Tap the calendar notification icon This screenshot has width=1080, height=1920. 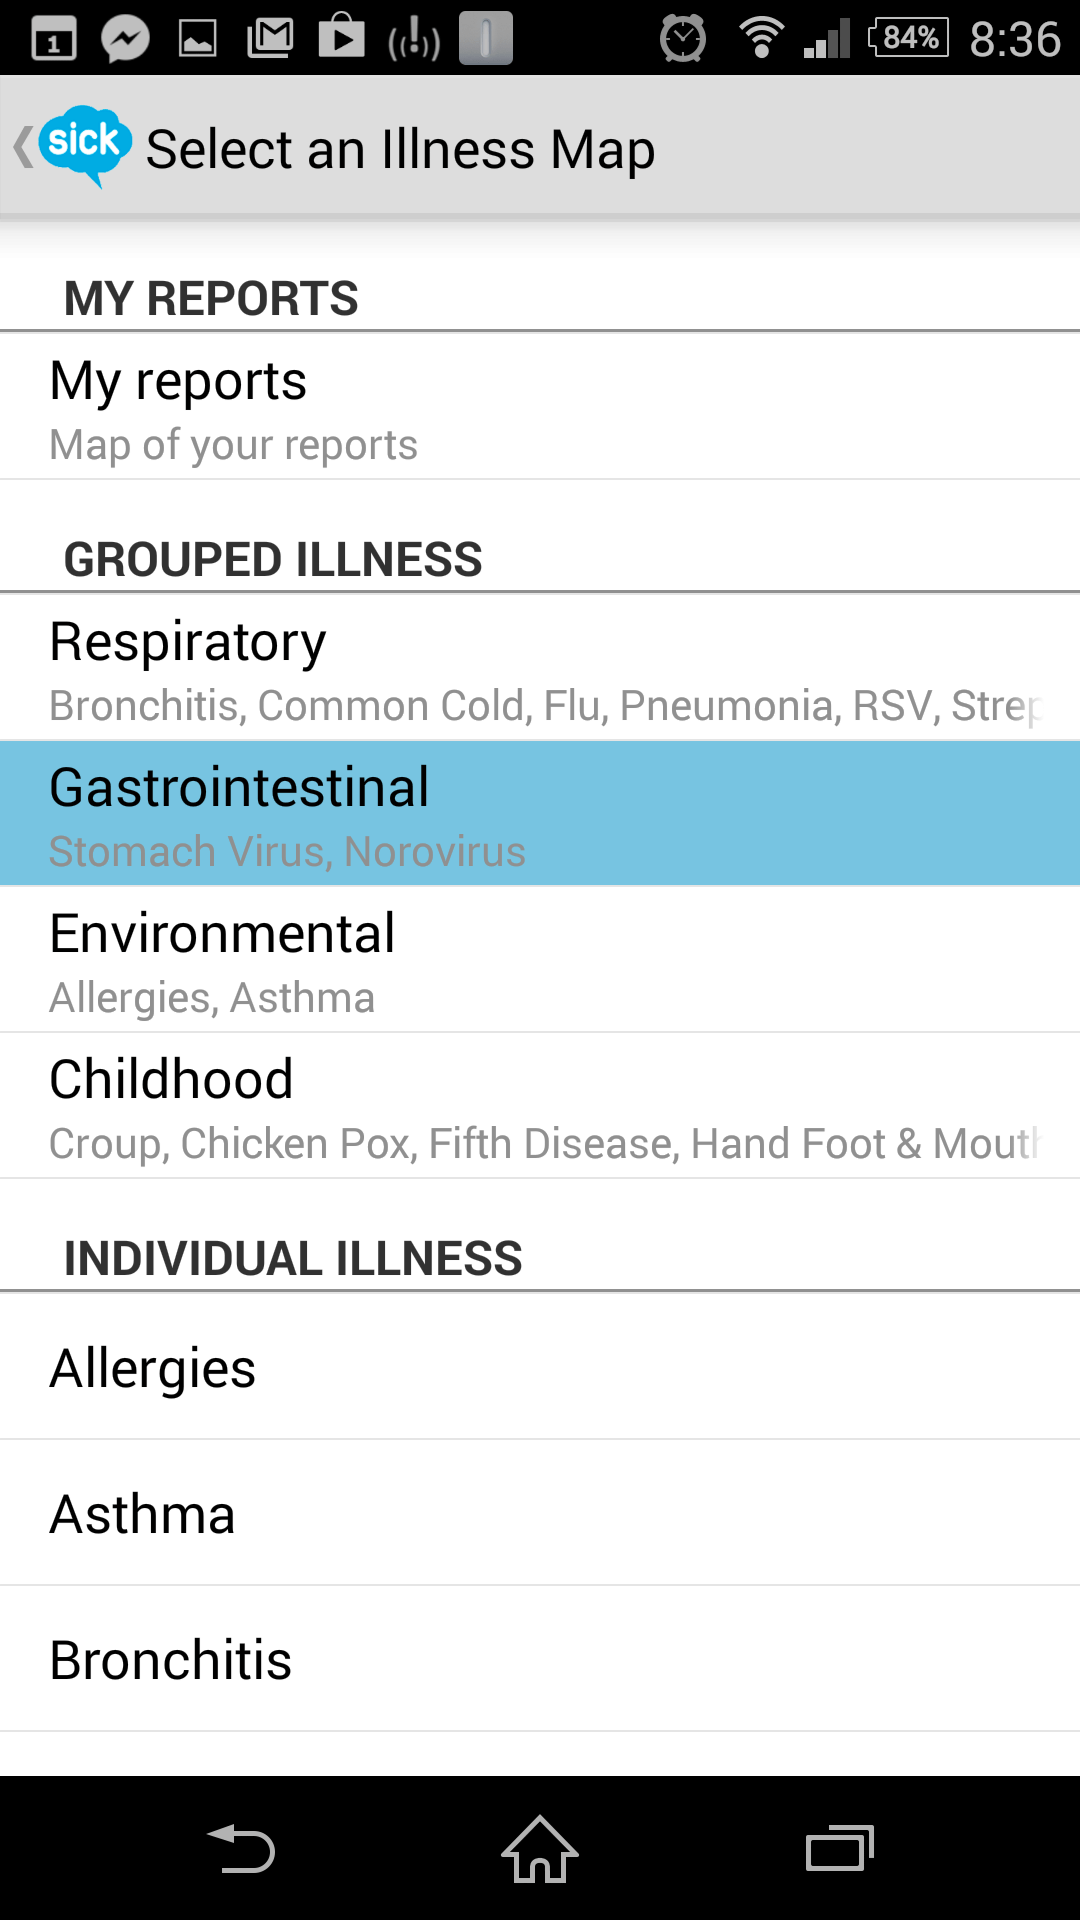click(54, 40)
